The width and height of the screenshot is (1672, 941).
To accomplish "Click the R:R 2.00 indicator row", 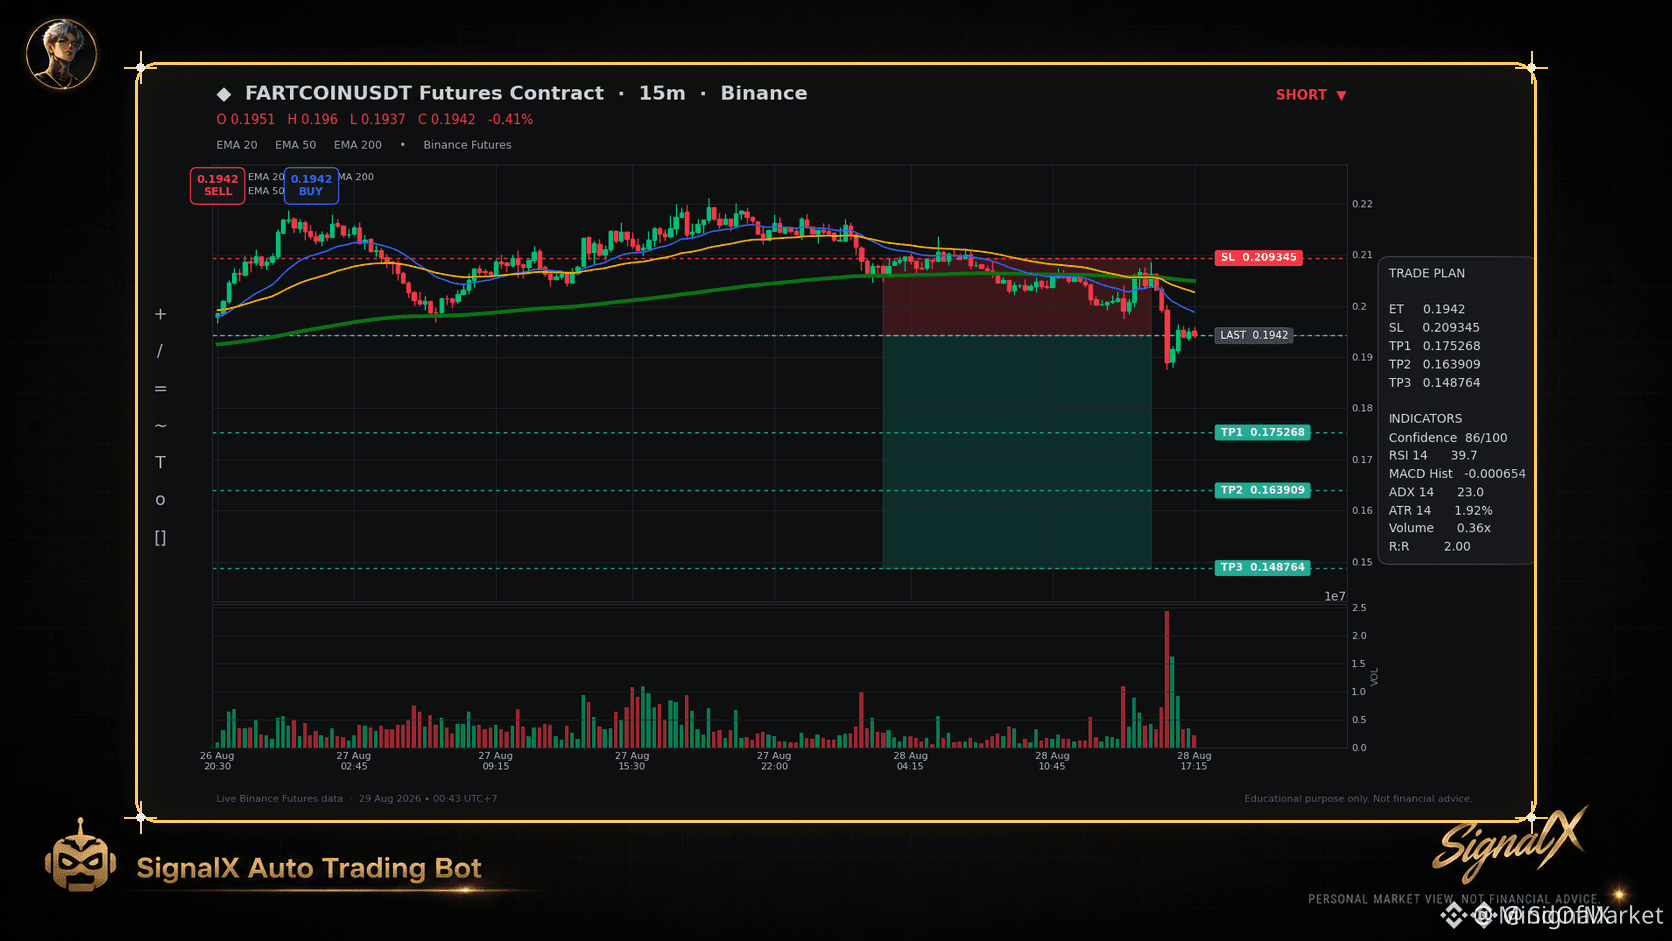I will 1430,546.
